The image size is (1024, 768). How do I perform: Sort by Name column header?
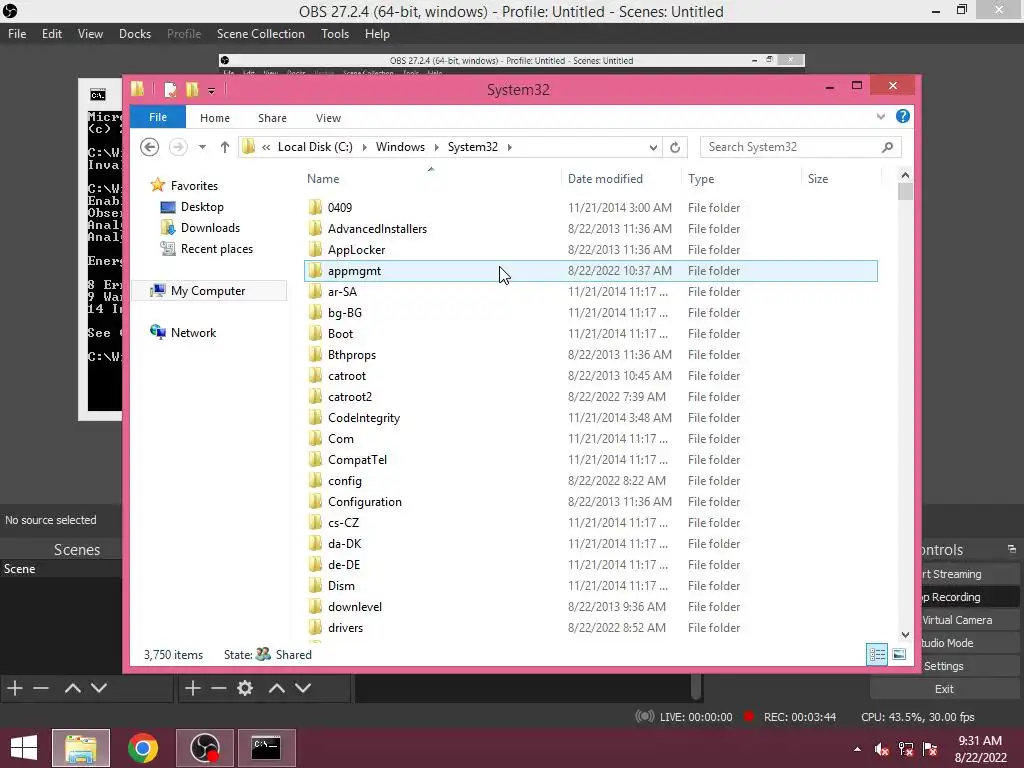click(431, 179)
